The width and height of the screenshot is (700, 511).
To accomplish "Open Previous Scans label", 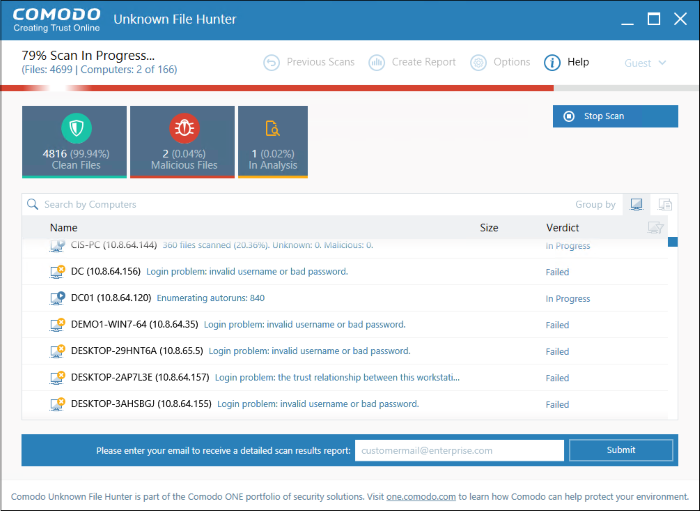I will pyautogui.click(x=321, y=62).
